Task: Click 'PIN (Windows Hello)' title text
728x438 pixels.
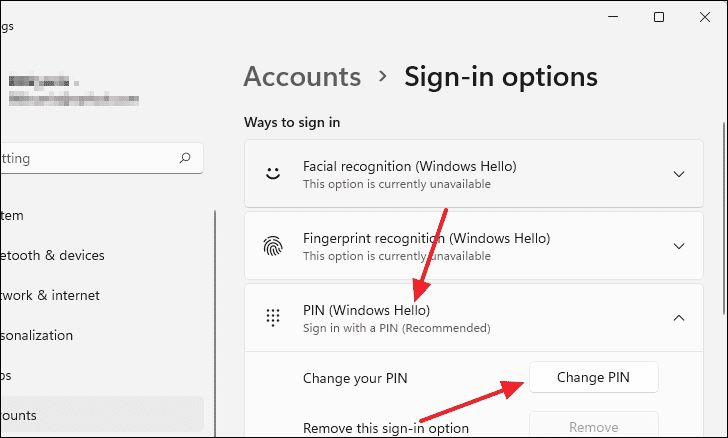Action: (366, 310)
